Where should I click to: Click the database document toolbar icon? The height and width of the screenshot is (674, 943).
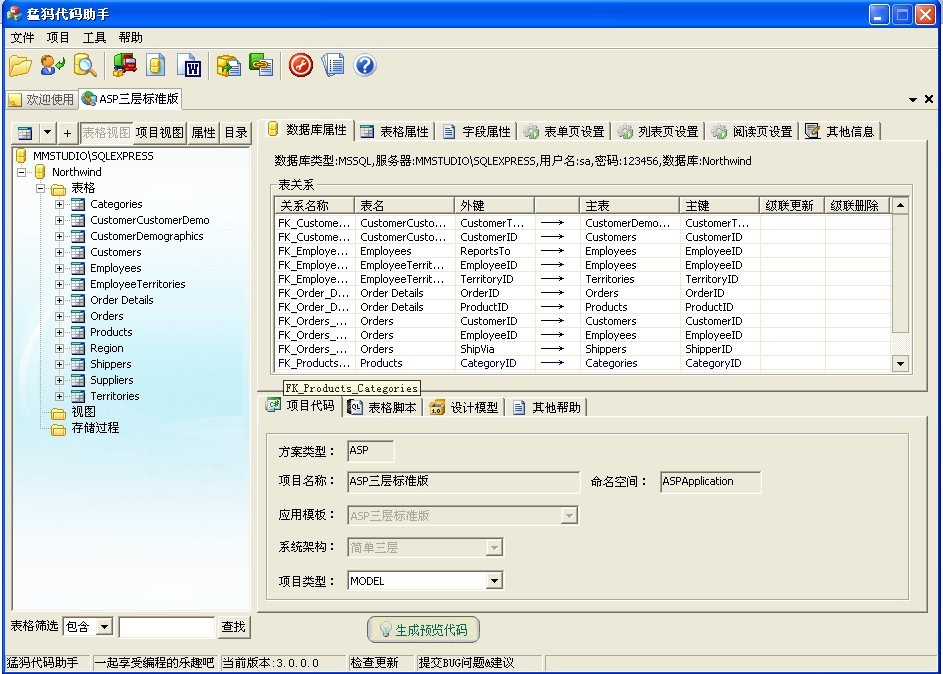point(155,65)
